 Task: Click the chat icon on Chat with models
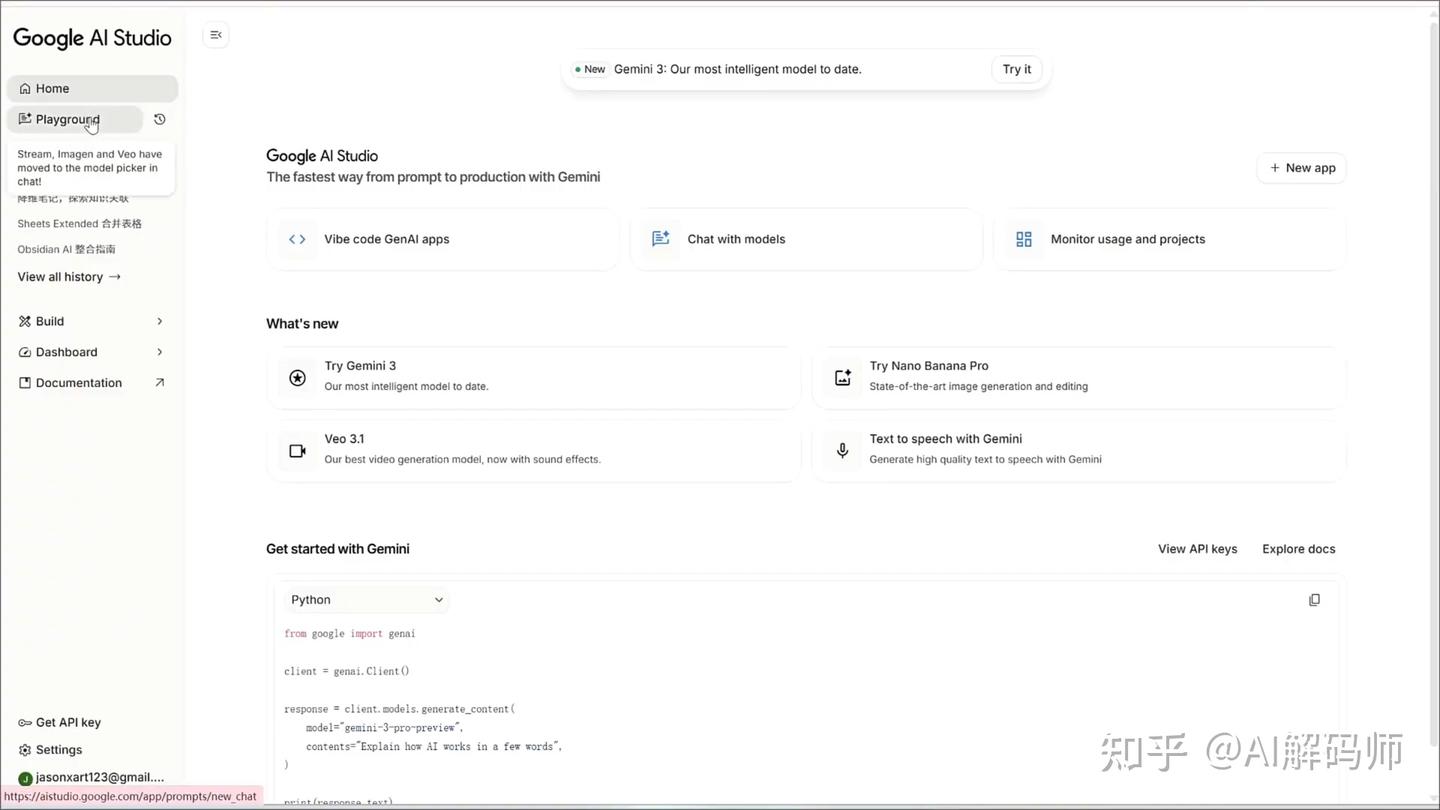pyautogui.click(x=660, y=239)
